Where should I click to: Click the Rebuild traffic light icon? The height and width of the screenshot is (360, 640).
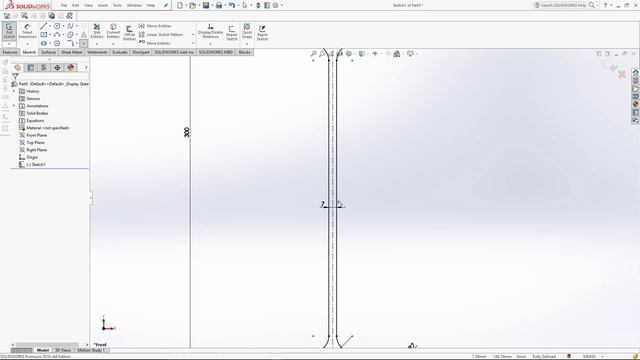point(258,5)
